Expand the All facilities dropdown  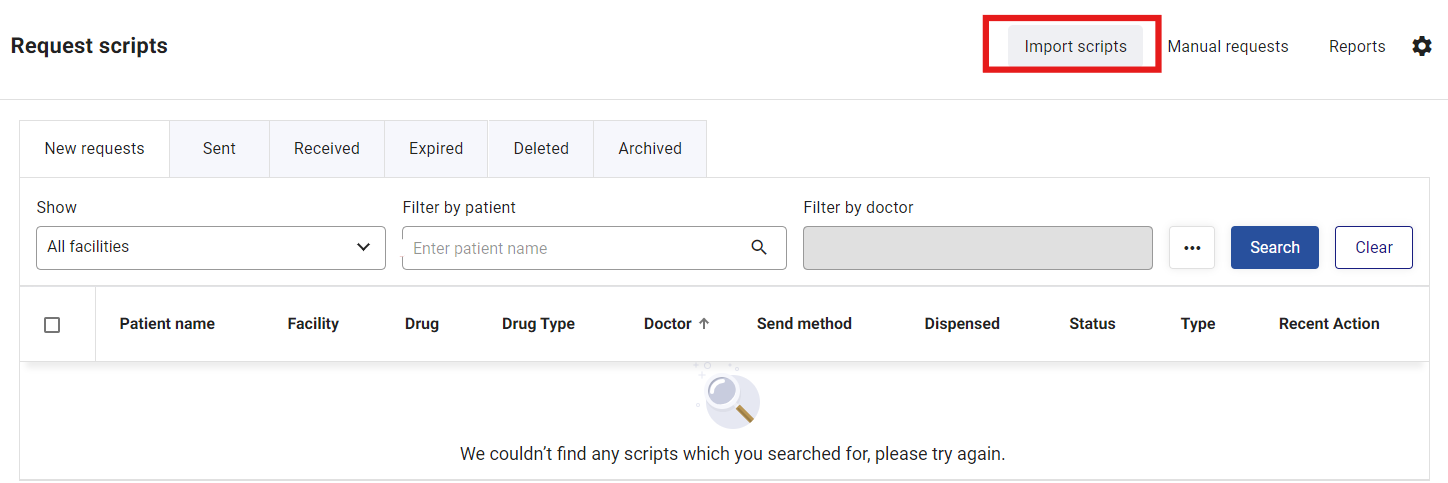[x=211, y=247]
